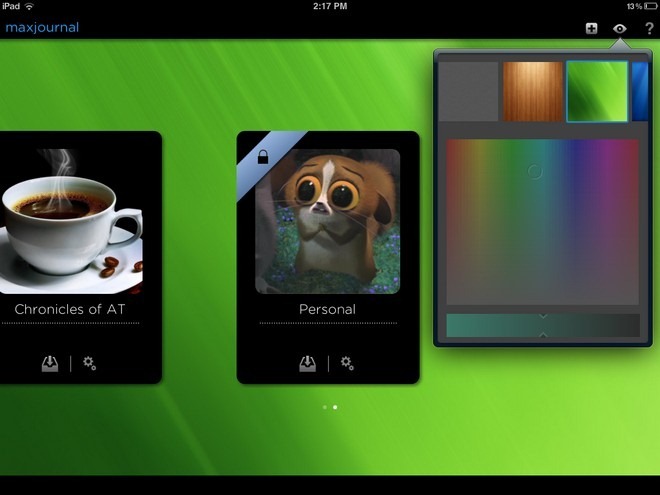Open settings gear for Chronicles of AT

tap(89, 363)
